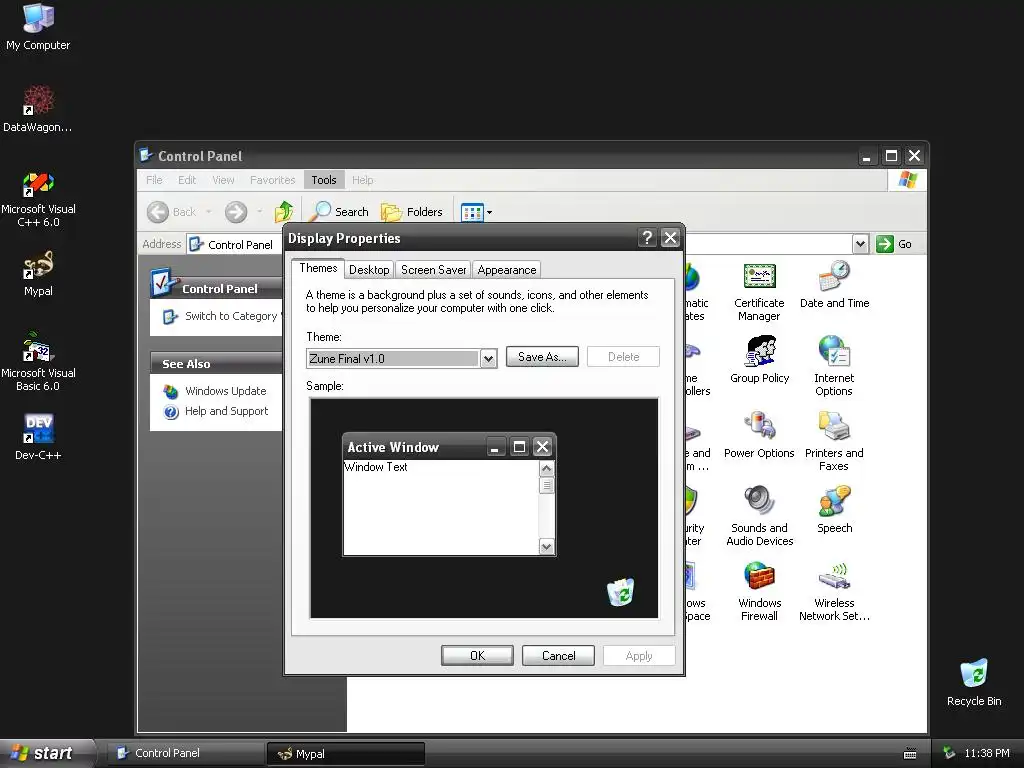Open Group Policy in Control Panel

[760, 360]
